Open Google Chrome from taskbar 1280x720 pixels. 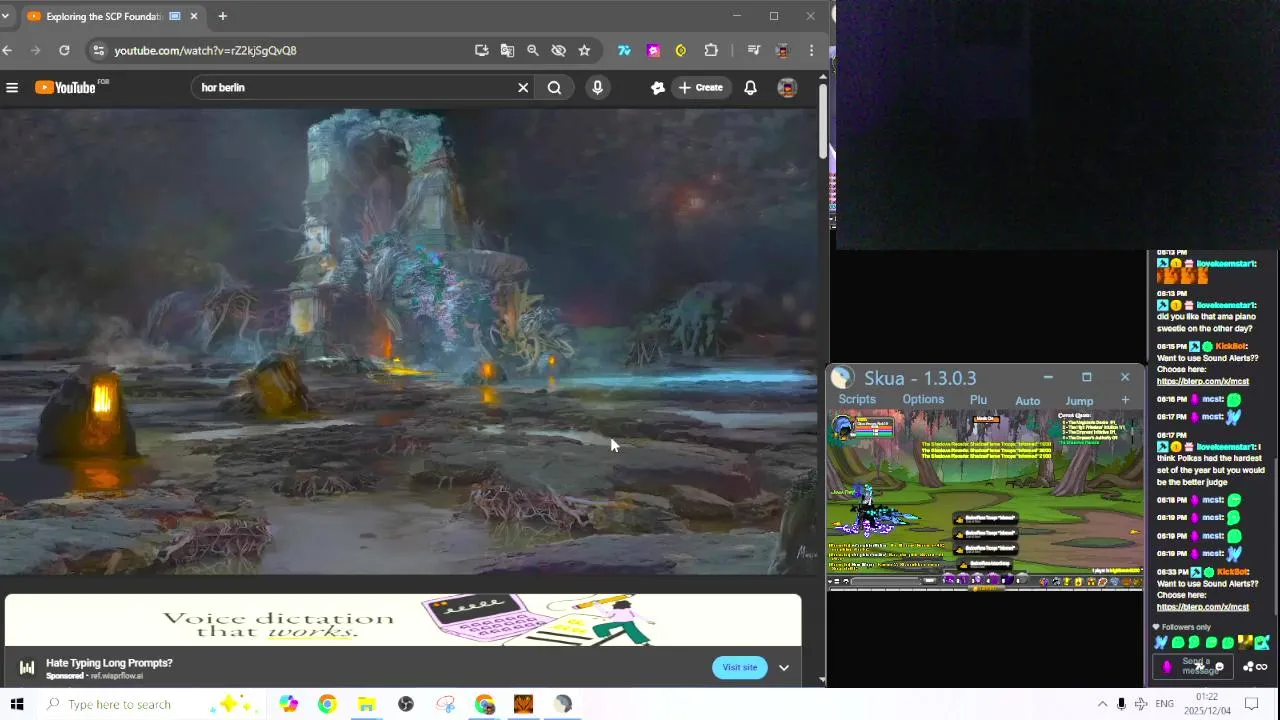[x=327, y=704]
